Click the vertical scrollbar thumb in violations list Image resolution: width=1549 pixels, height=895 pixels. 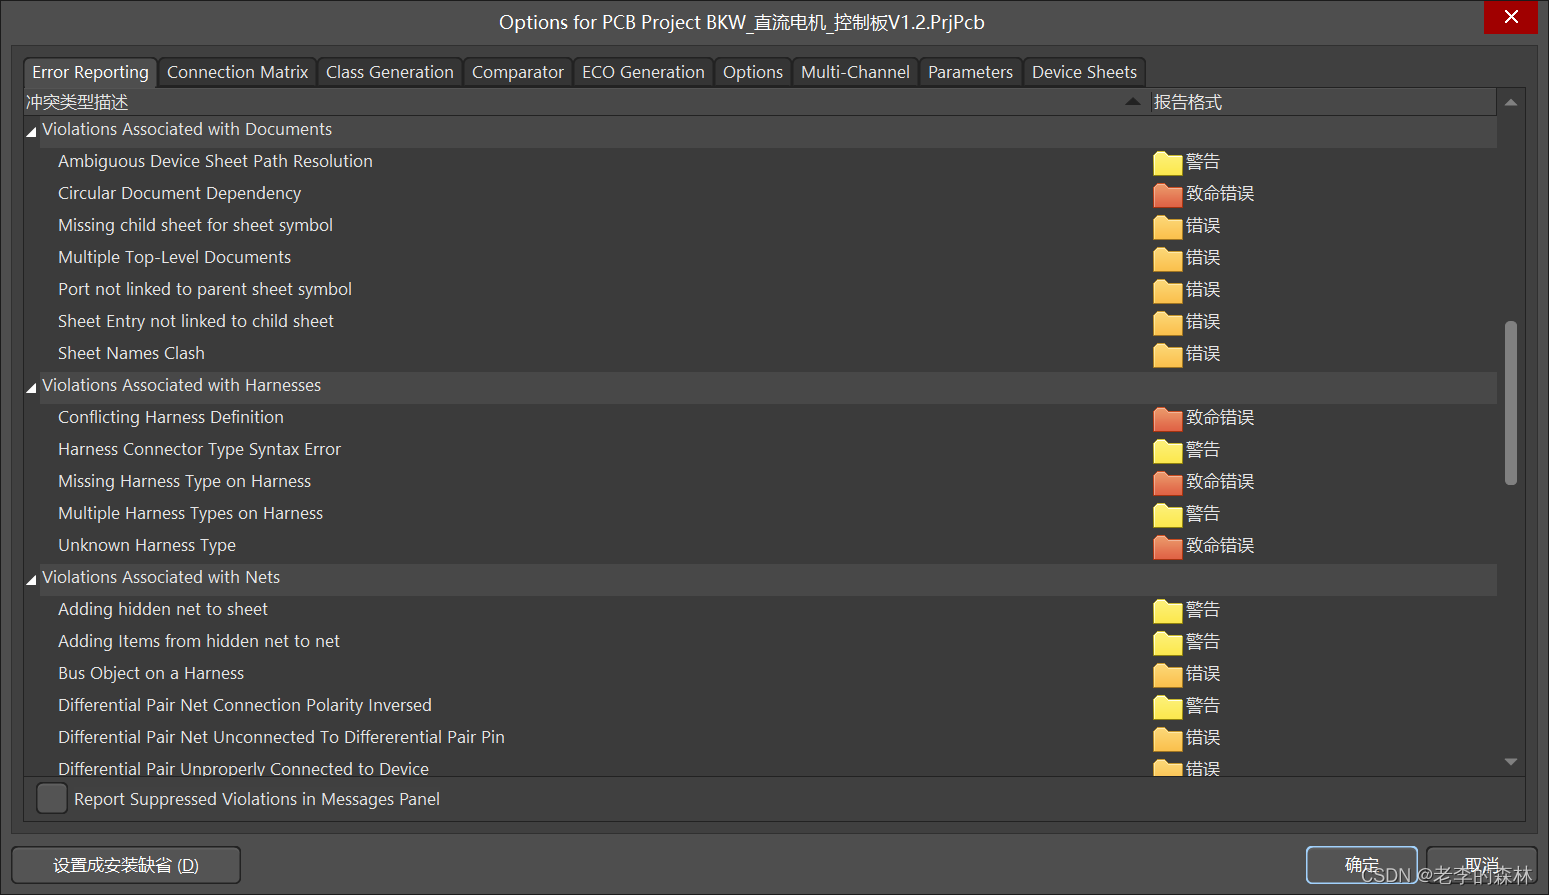(1510, 402)
